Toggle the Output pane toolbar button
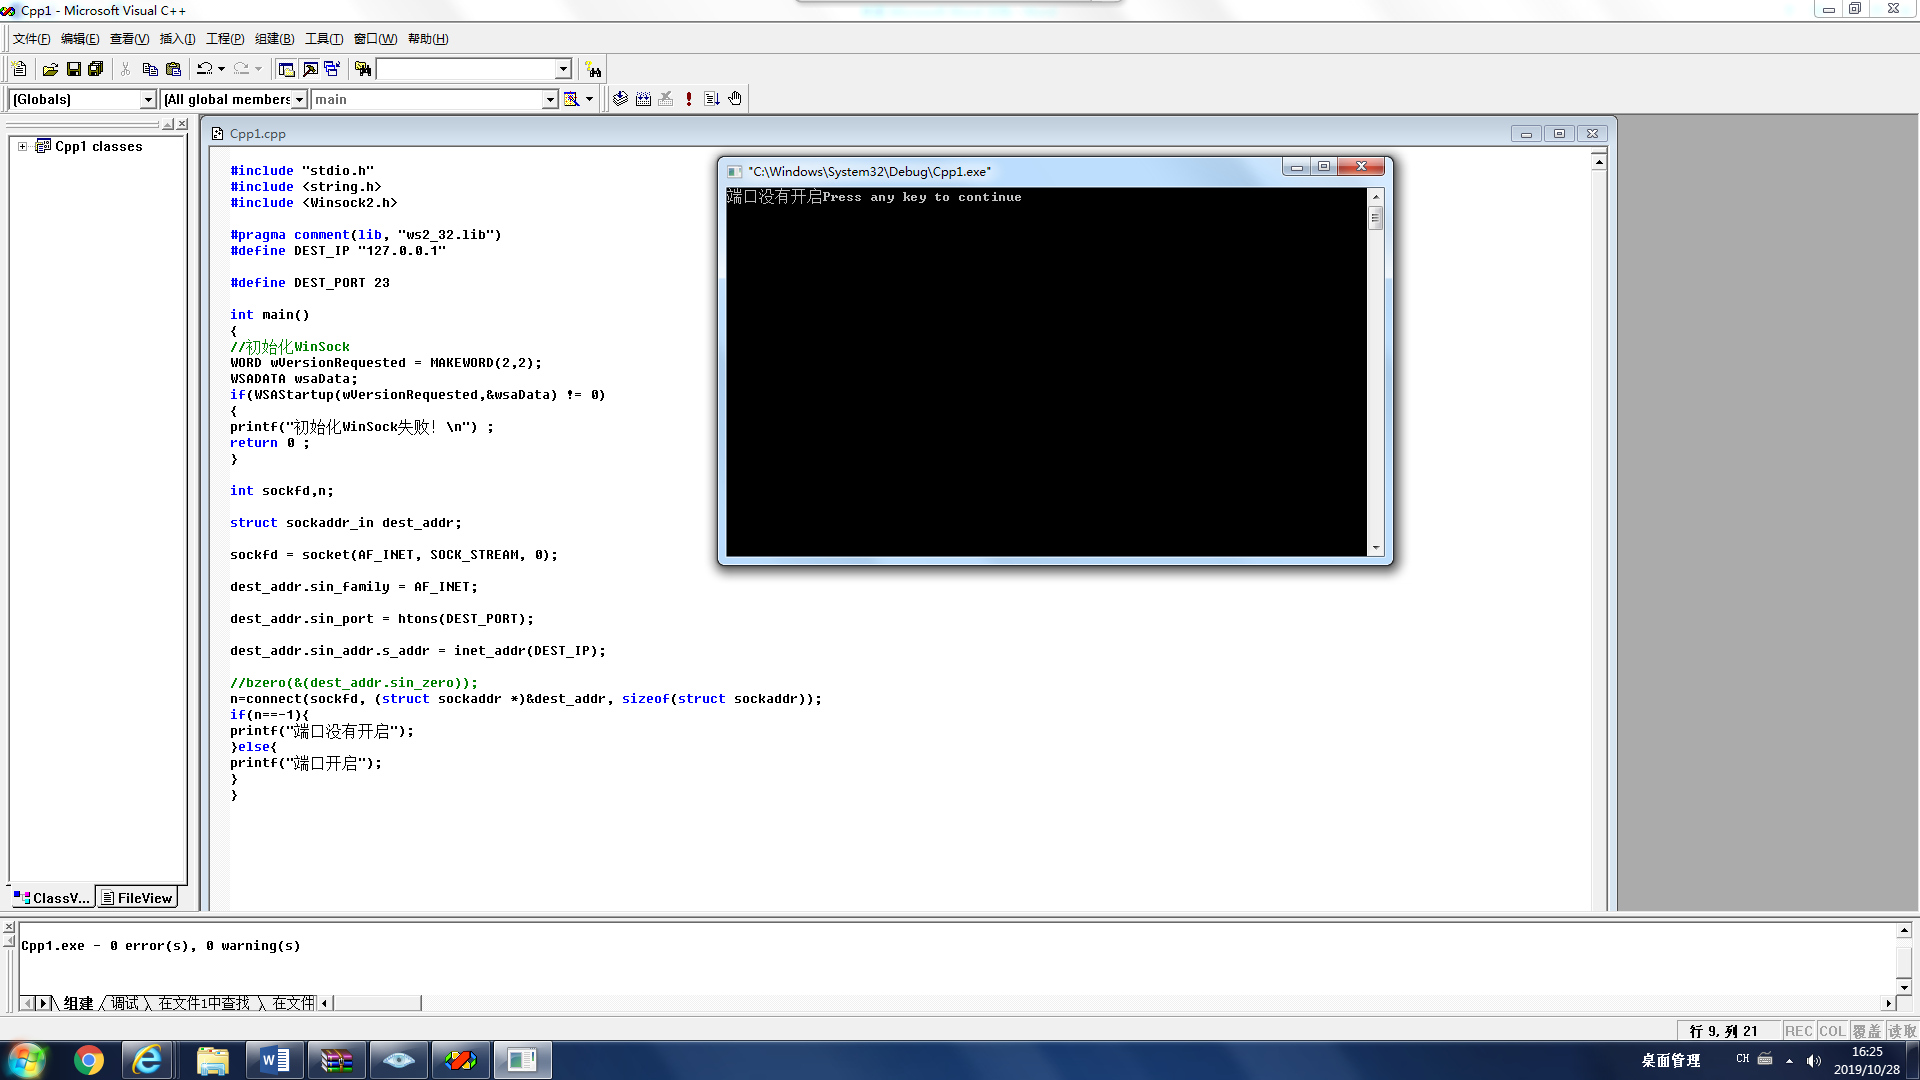 [x=310, y=69]
